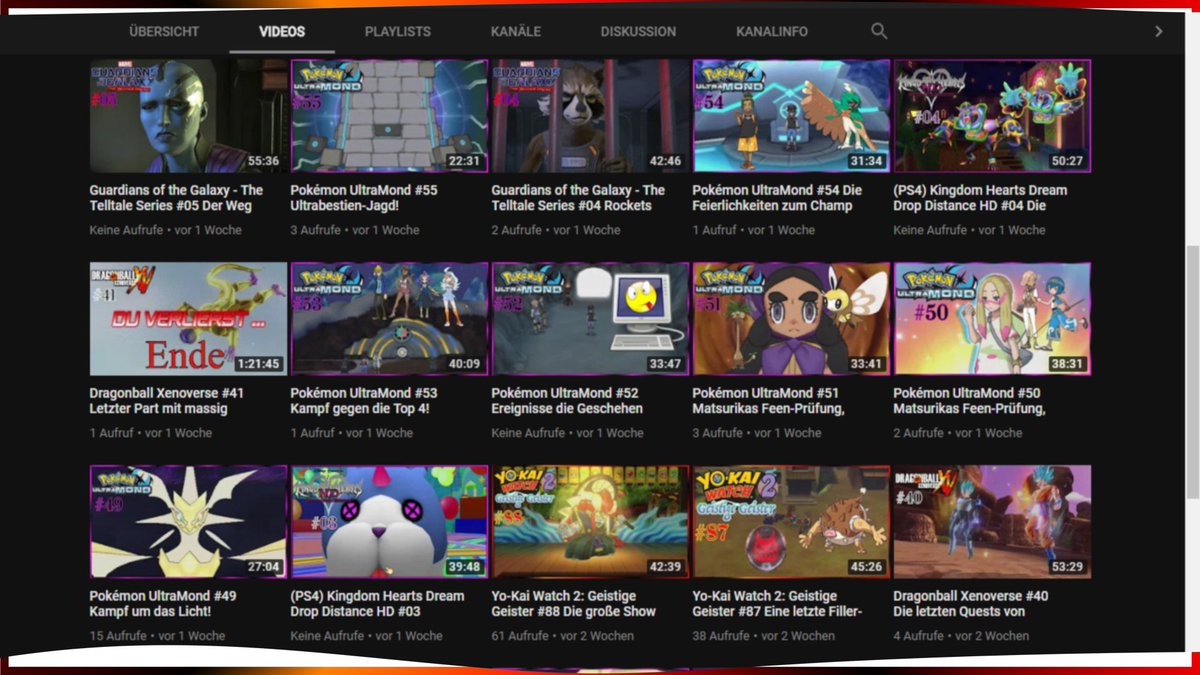
Task: Click '15 Aufrufe • vor 1 Woche' text
Action: click(157, 636)
